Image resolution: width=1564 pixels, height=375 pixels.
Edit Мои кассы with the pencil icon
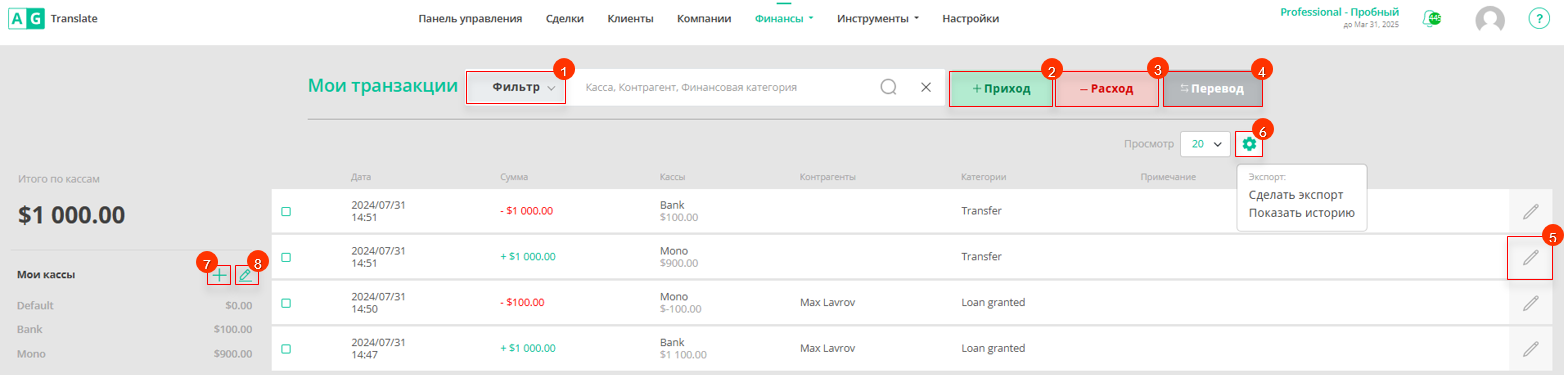[x=245, y=274]
